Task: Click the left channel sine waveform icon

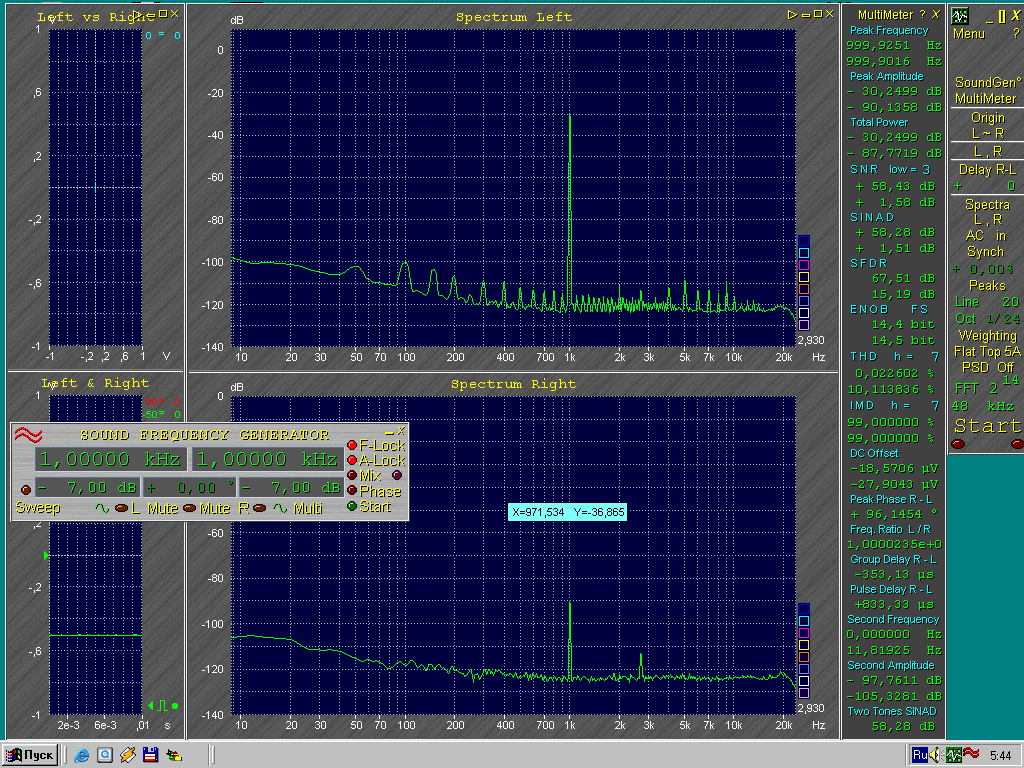Action: (100, 507)
